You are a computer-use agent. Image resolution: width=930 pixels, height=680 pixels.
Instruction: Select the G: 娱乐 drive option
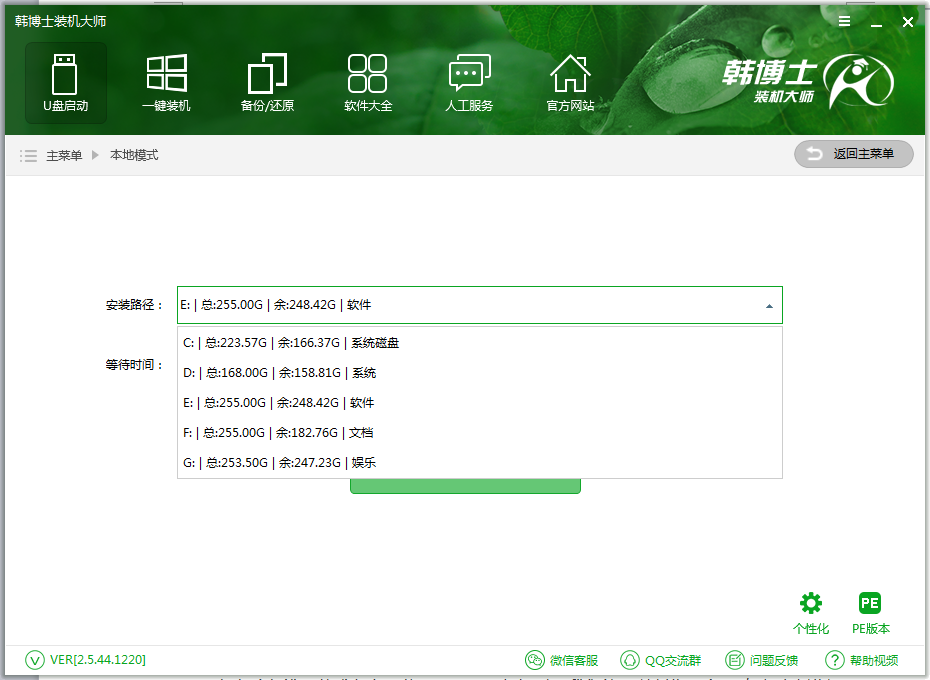click(479, 462)
